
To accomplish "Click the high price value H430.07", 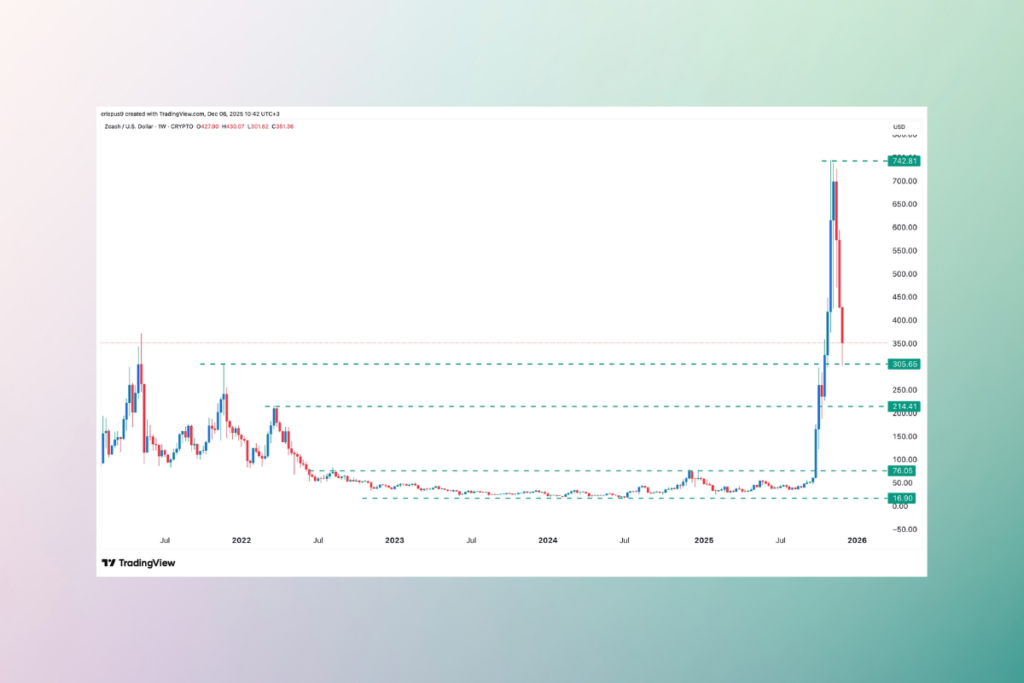I will (x=233, y=127).
